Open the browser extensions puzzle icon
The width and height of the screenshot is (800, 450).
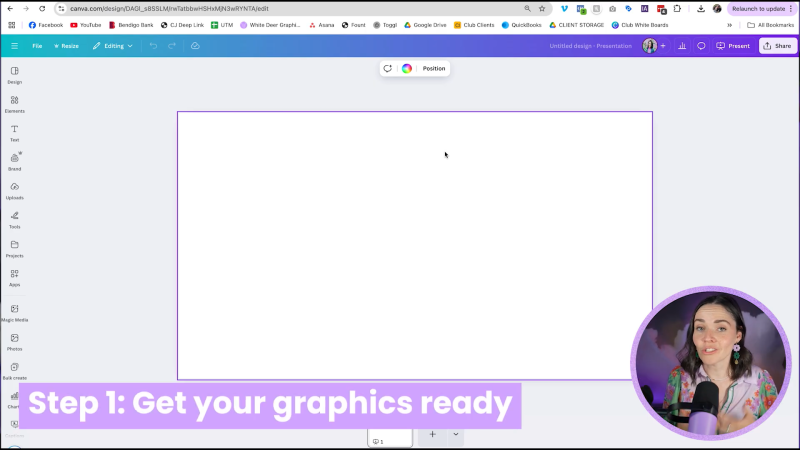pyautogui.click(x=678, y=9)
